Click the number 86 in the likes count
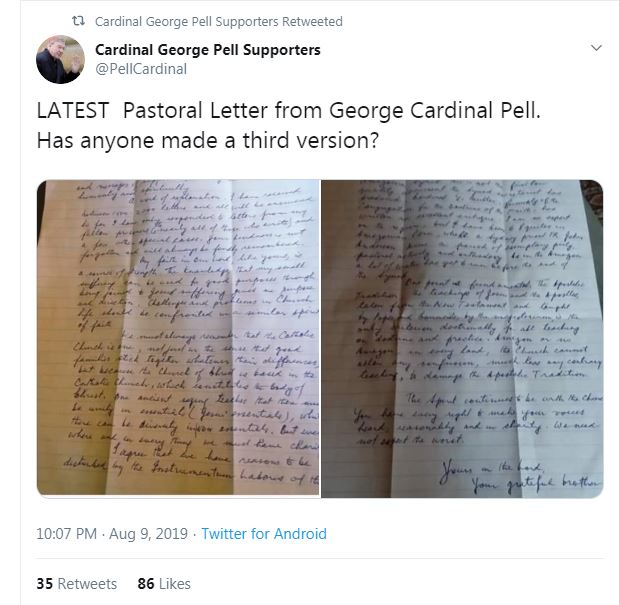This screenshot has width=619, height=605. (146, 584)
